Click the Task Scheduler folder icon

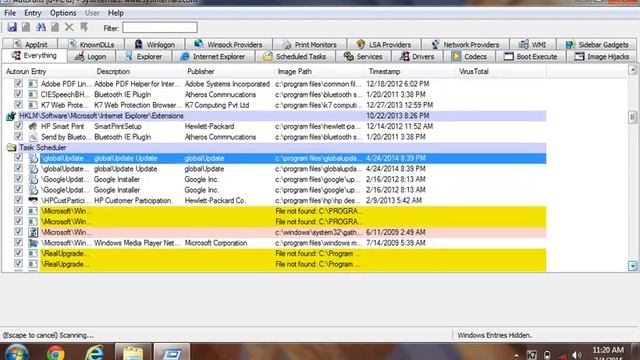point(11,148)
